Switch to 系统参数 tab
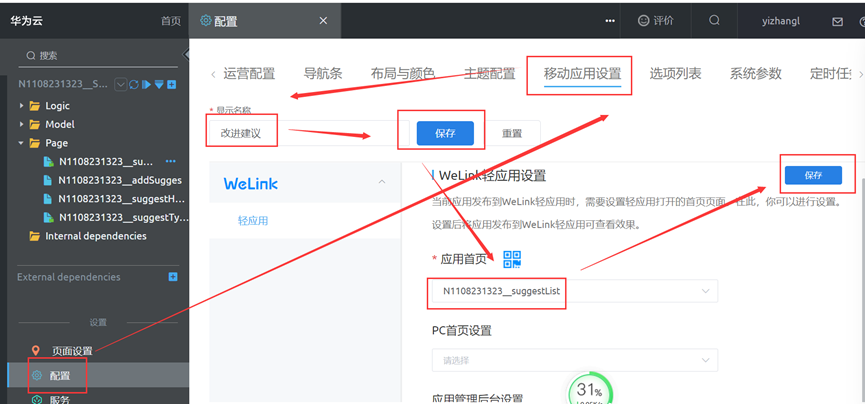This screenshot has height=404, width=865. [756, 73]
